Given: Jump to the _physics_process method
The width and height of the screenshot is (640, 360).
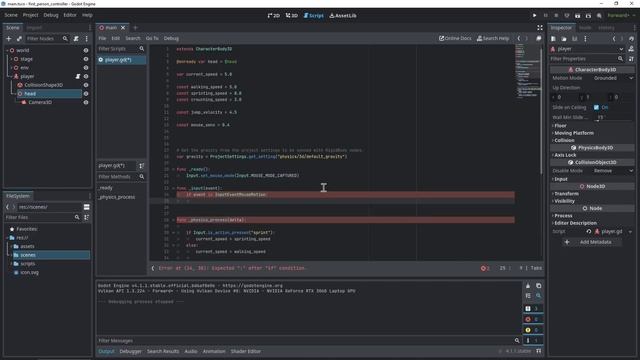Looking at the screenshot, I should coord(117,197).
